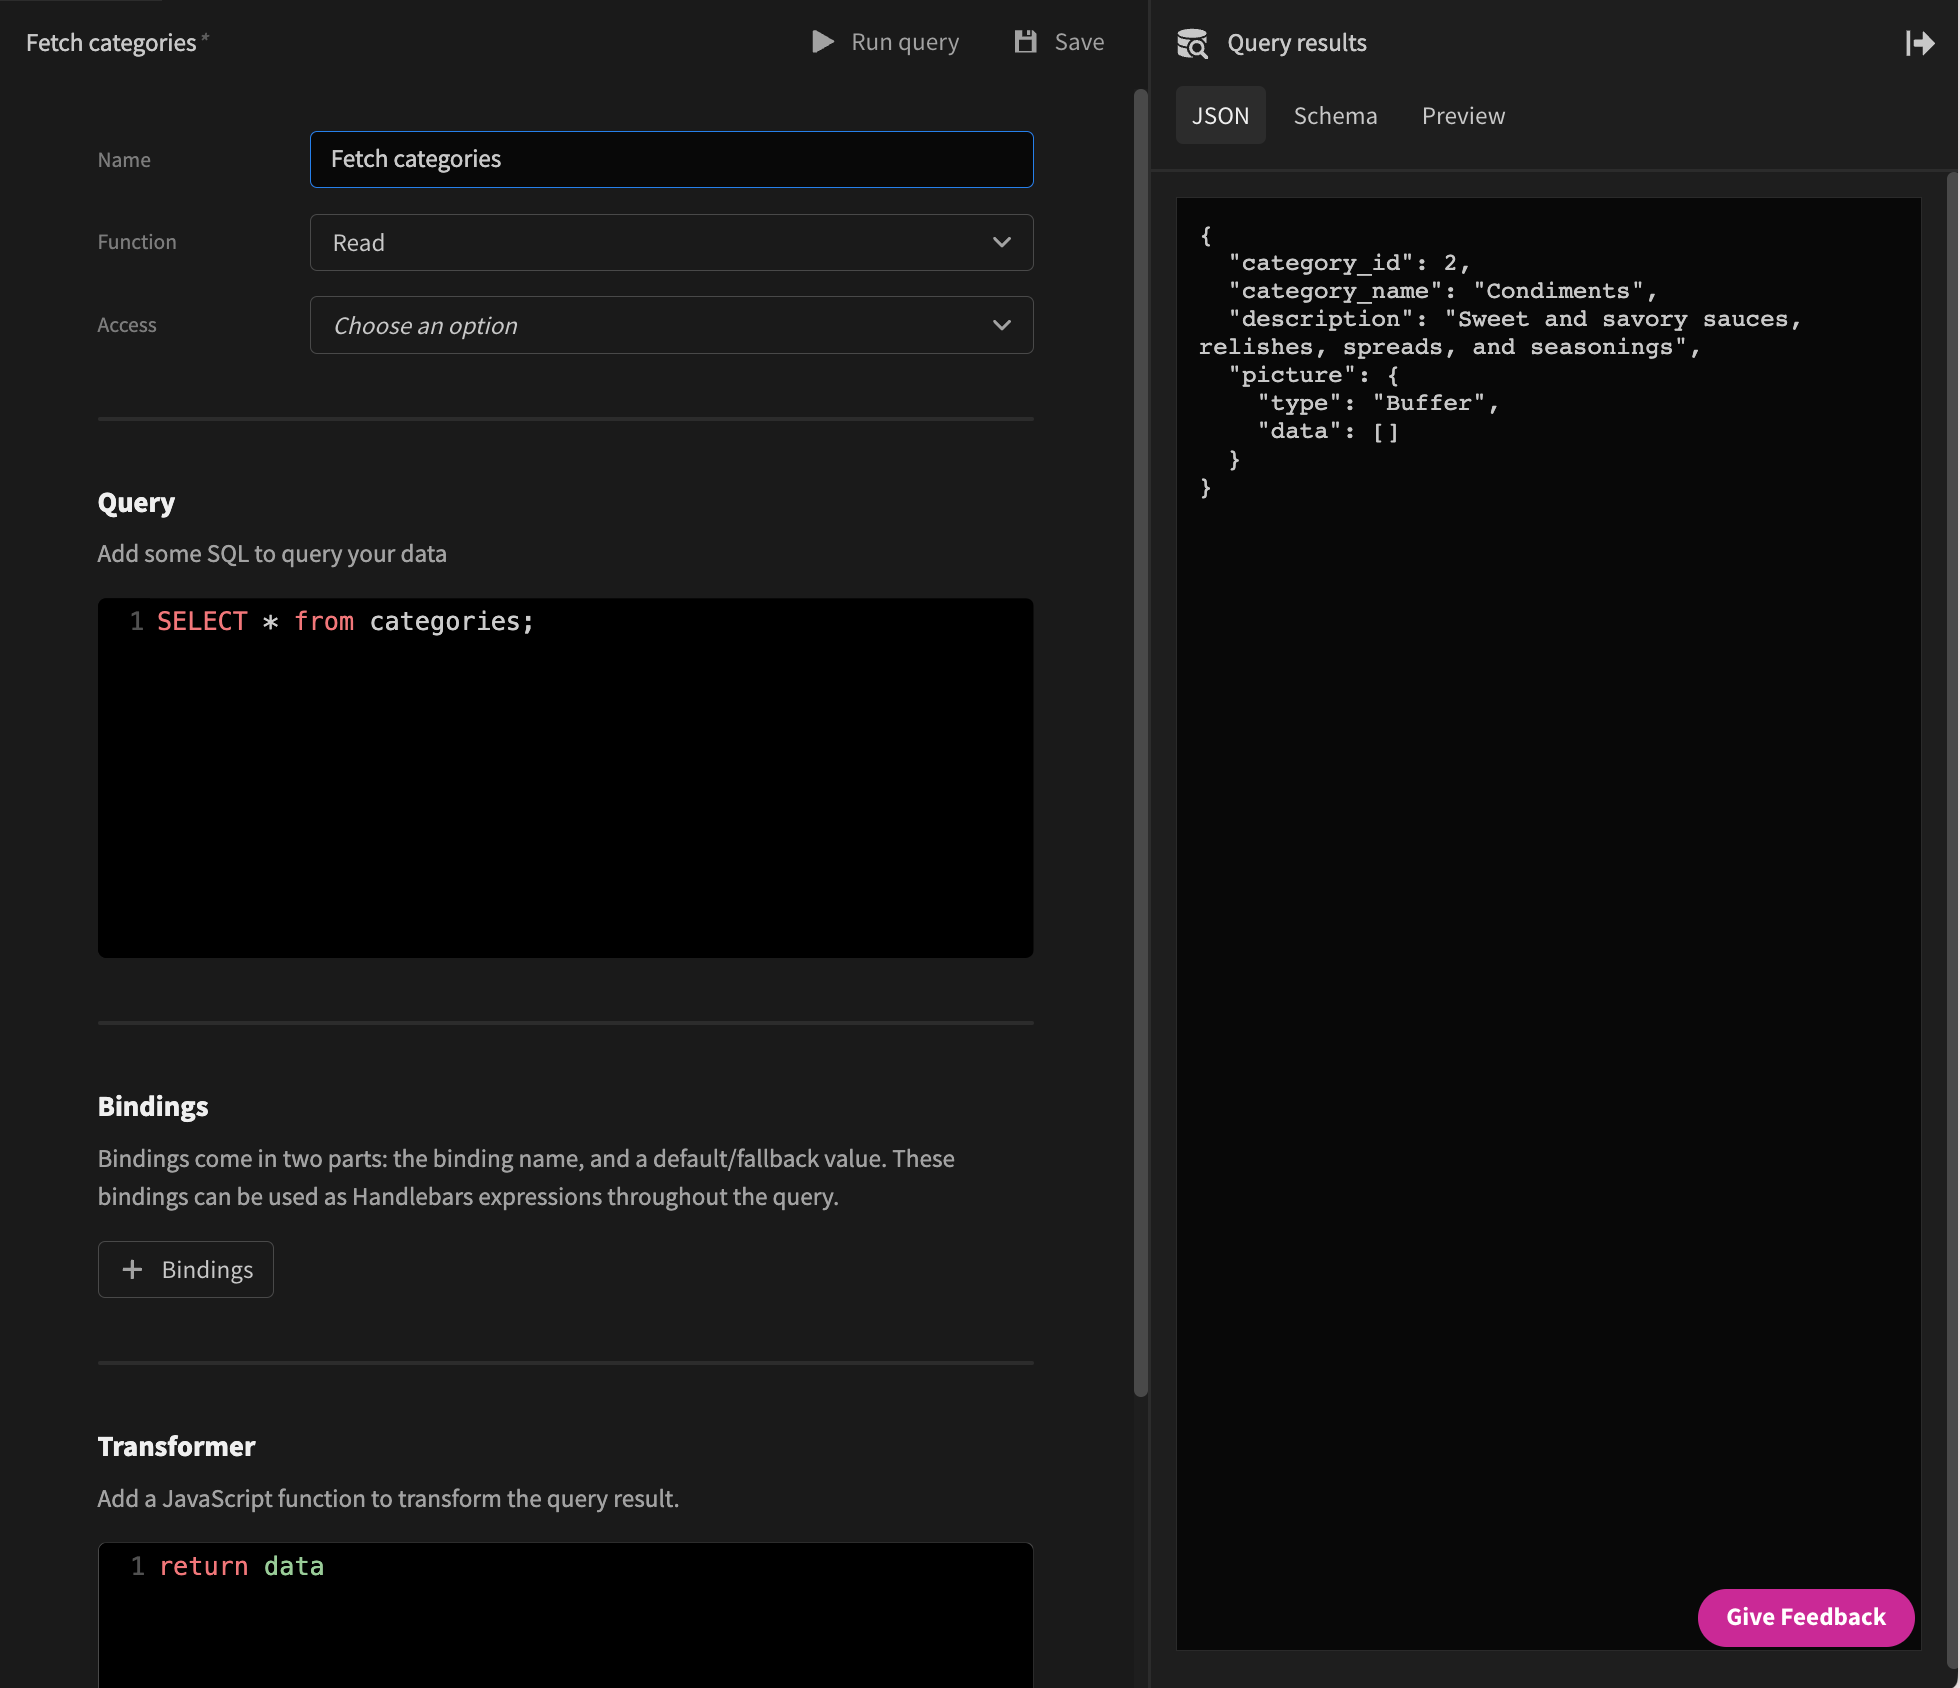The height and width of the screenshot is (1688, 1960).
Task: Click the expand/collapse sidebar arrow icon
Action: (1918, 42)
